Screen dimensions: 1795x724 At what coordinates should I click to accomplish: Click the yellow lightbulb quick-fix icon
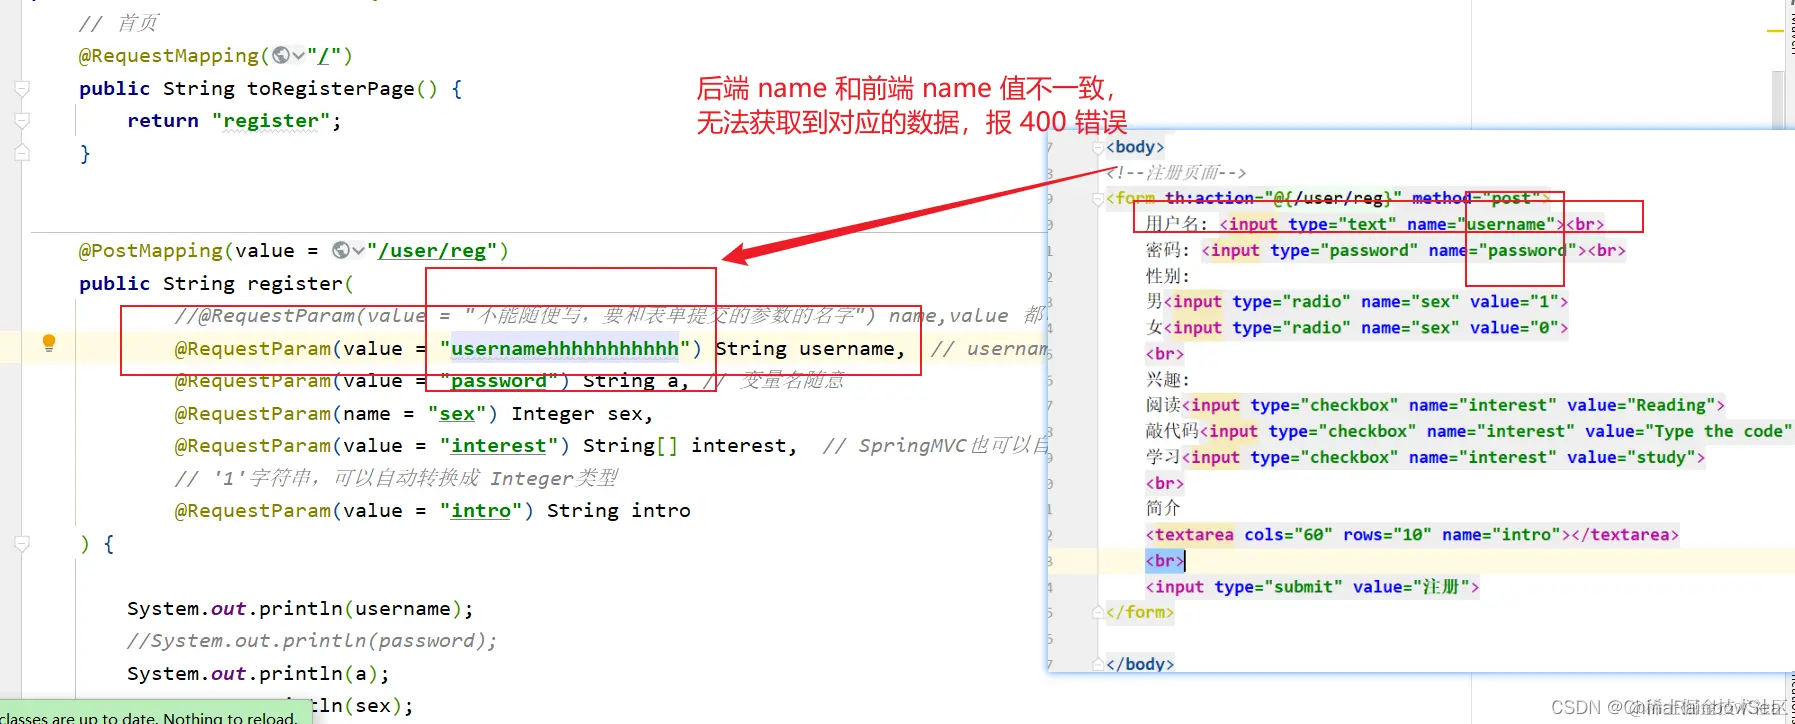49,343
